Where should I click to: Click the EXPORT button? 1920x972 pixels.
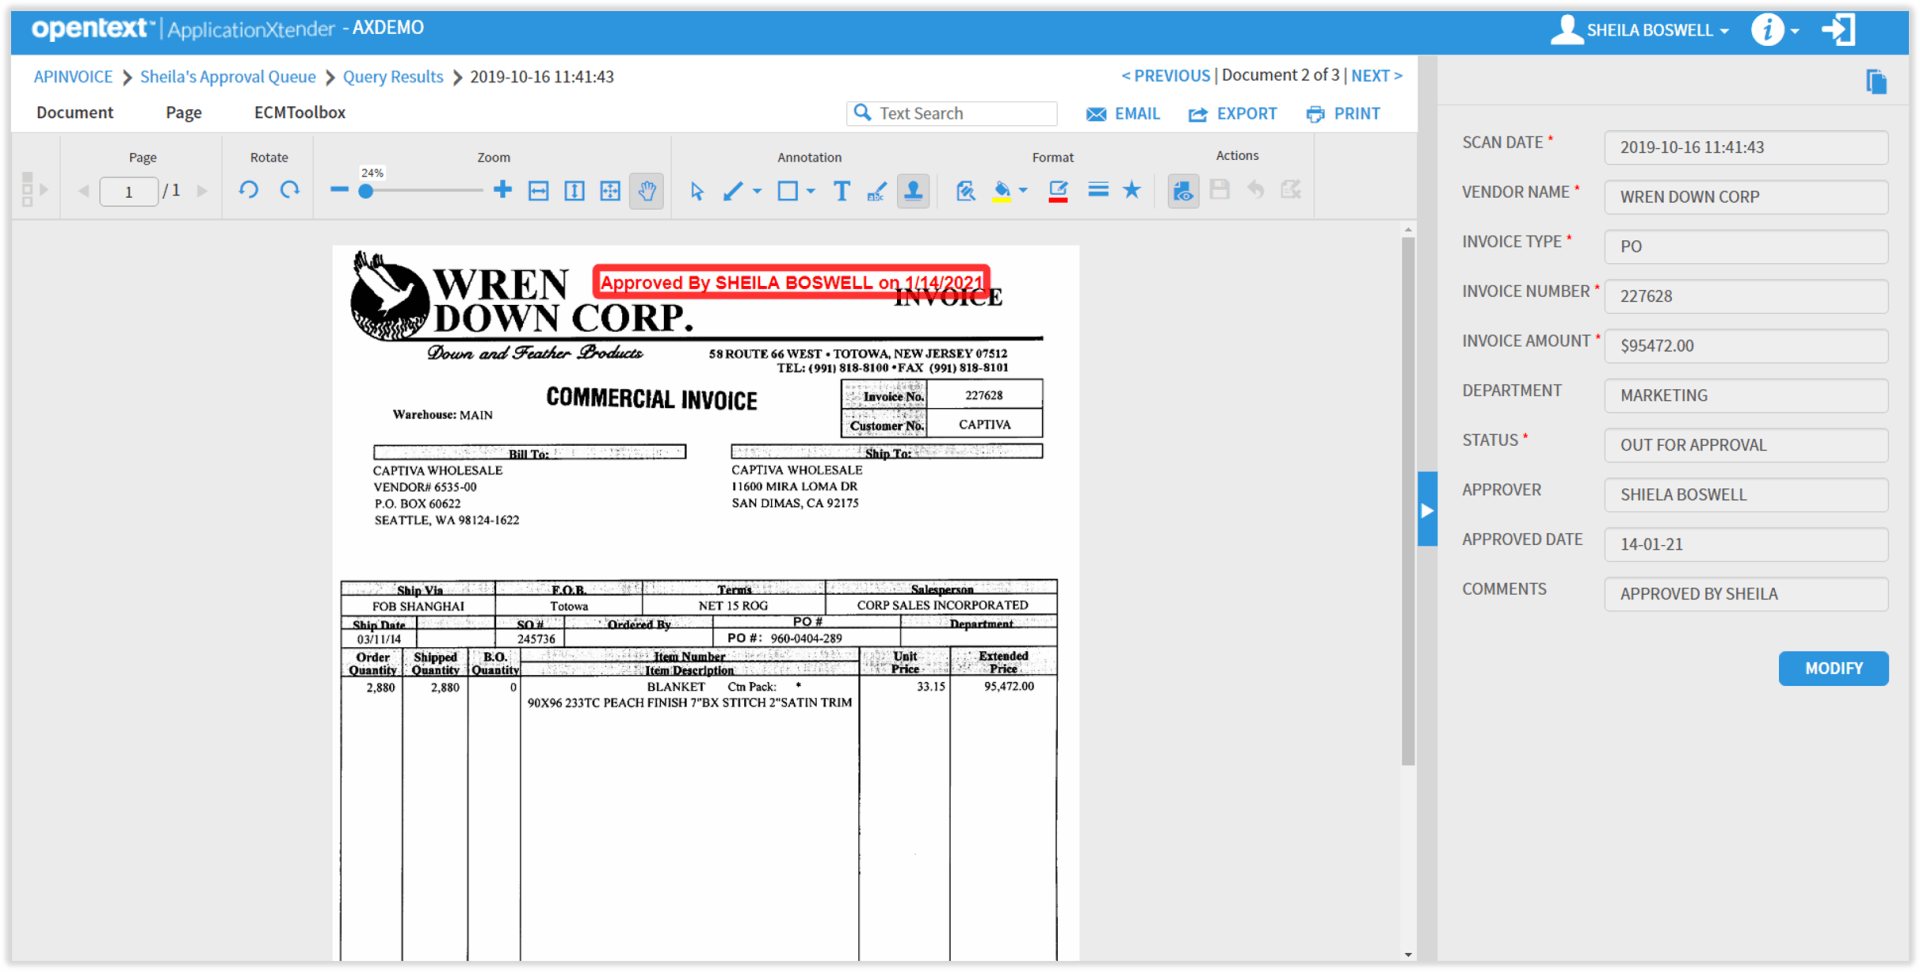coord(1232,114)
